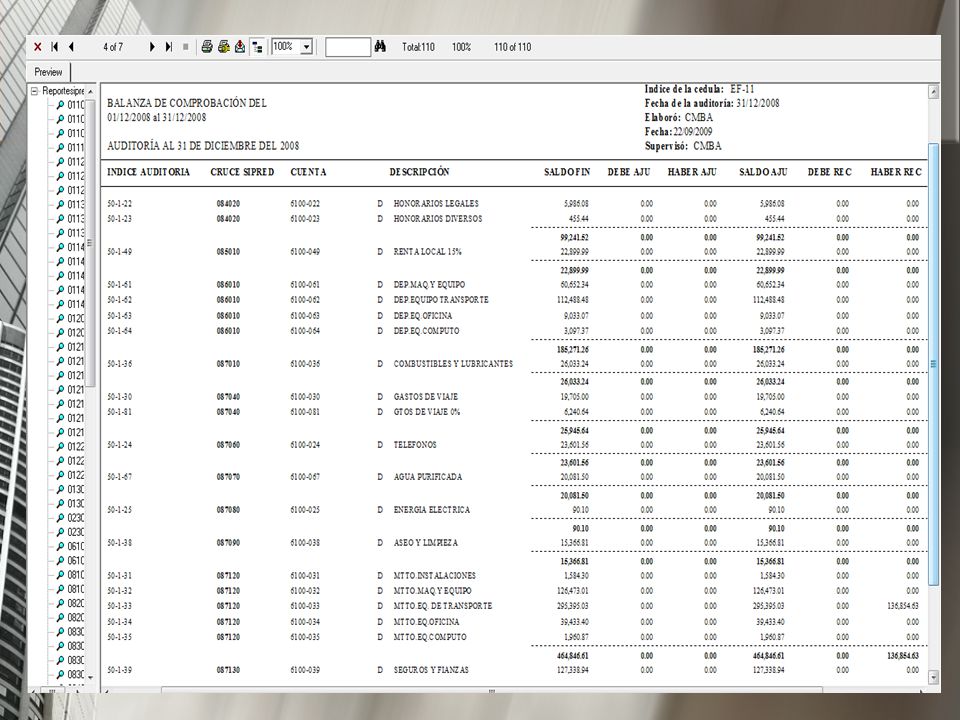The height and width of the screenshot is (720, 960).
Task: Click the CRUCE SIPRED column header
Action: 242,172
